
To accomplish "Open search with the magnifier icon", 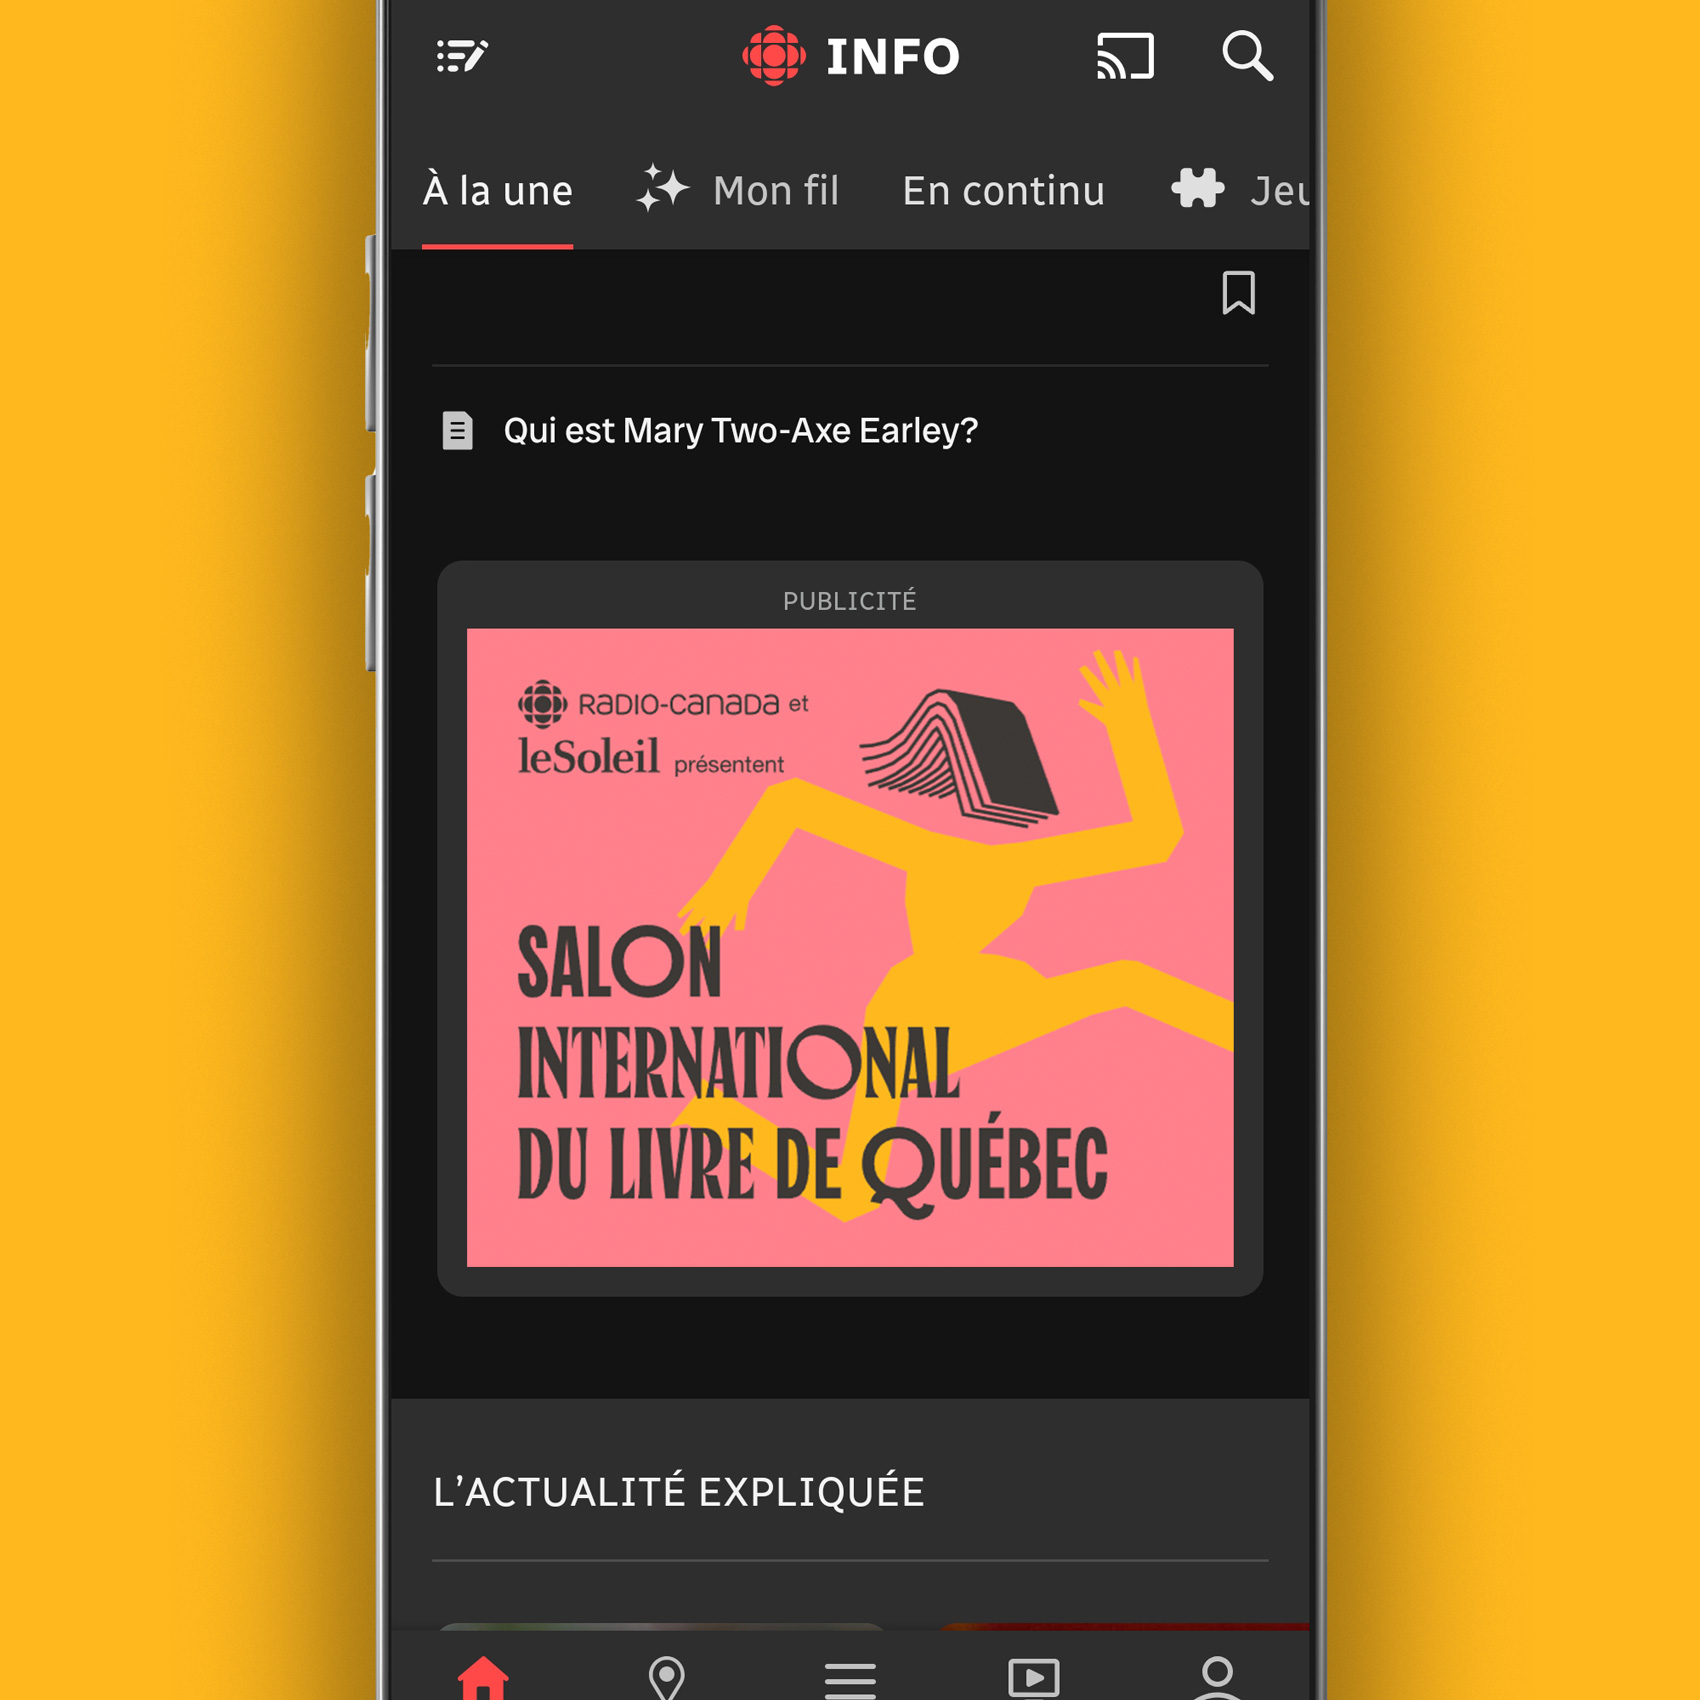I will coord(1247,56).
